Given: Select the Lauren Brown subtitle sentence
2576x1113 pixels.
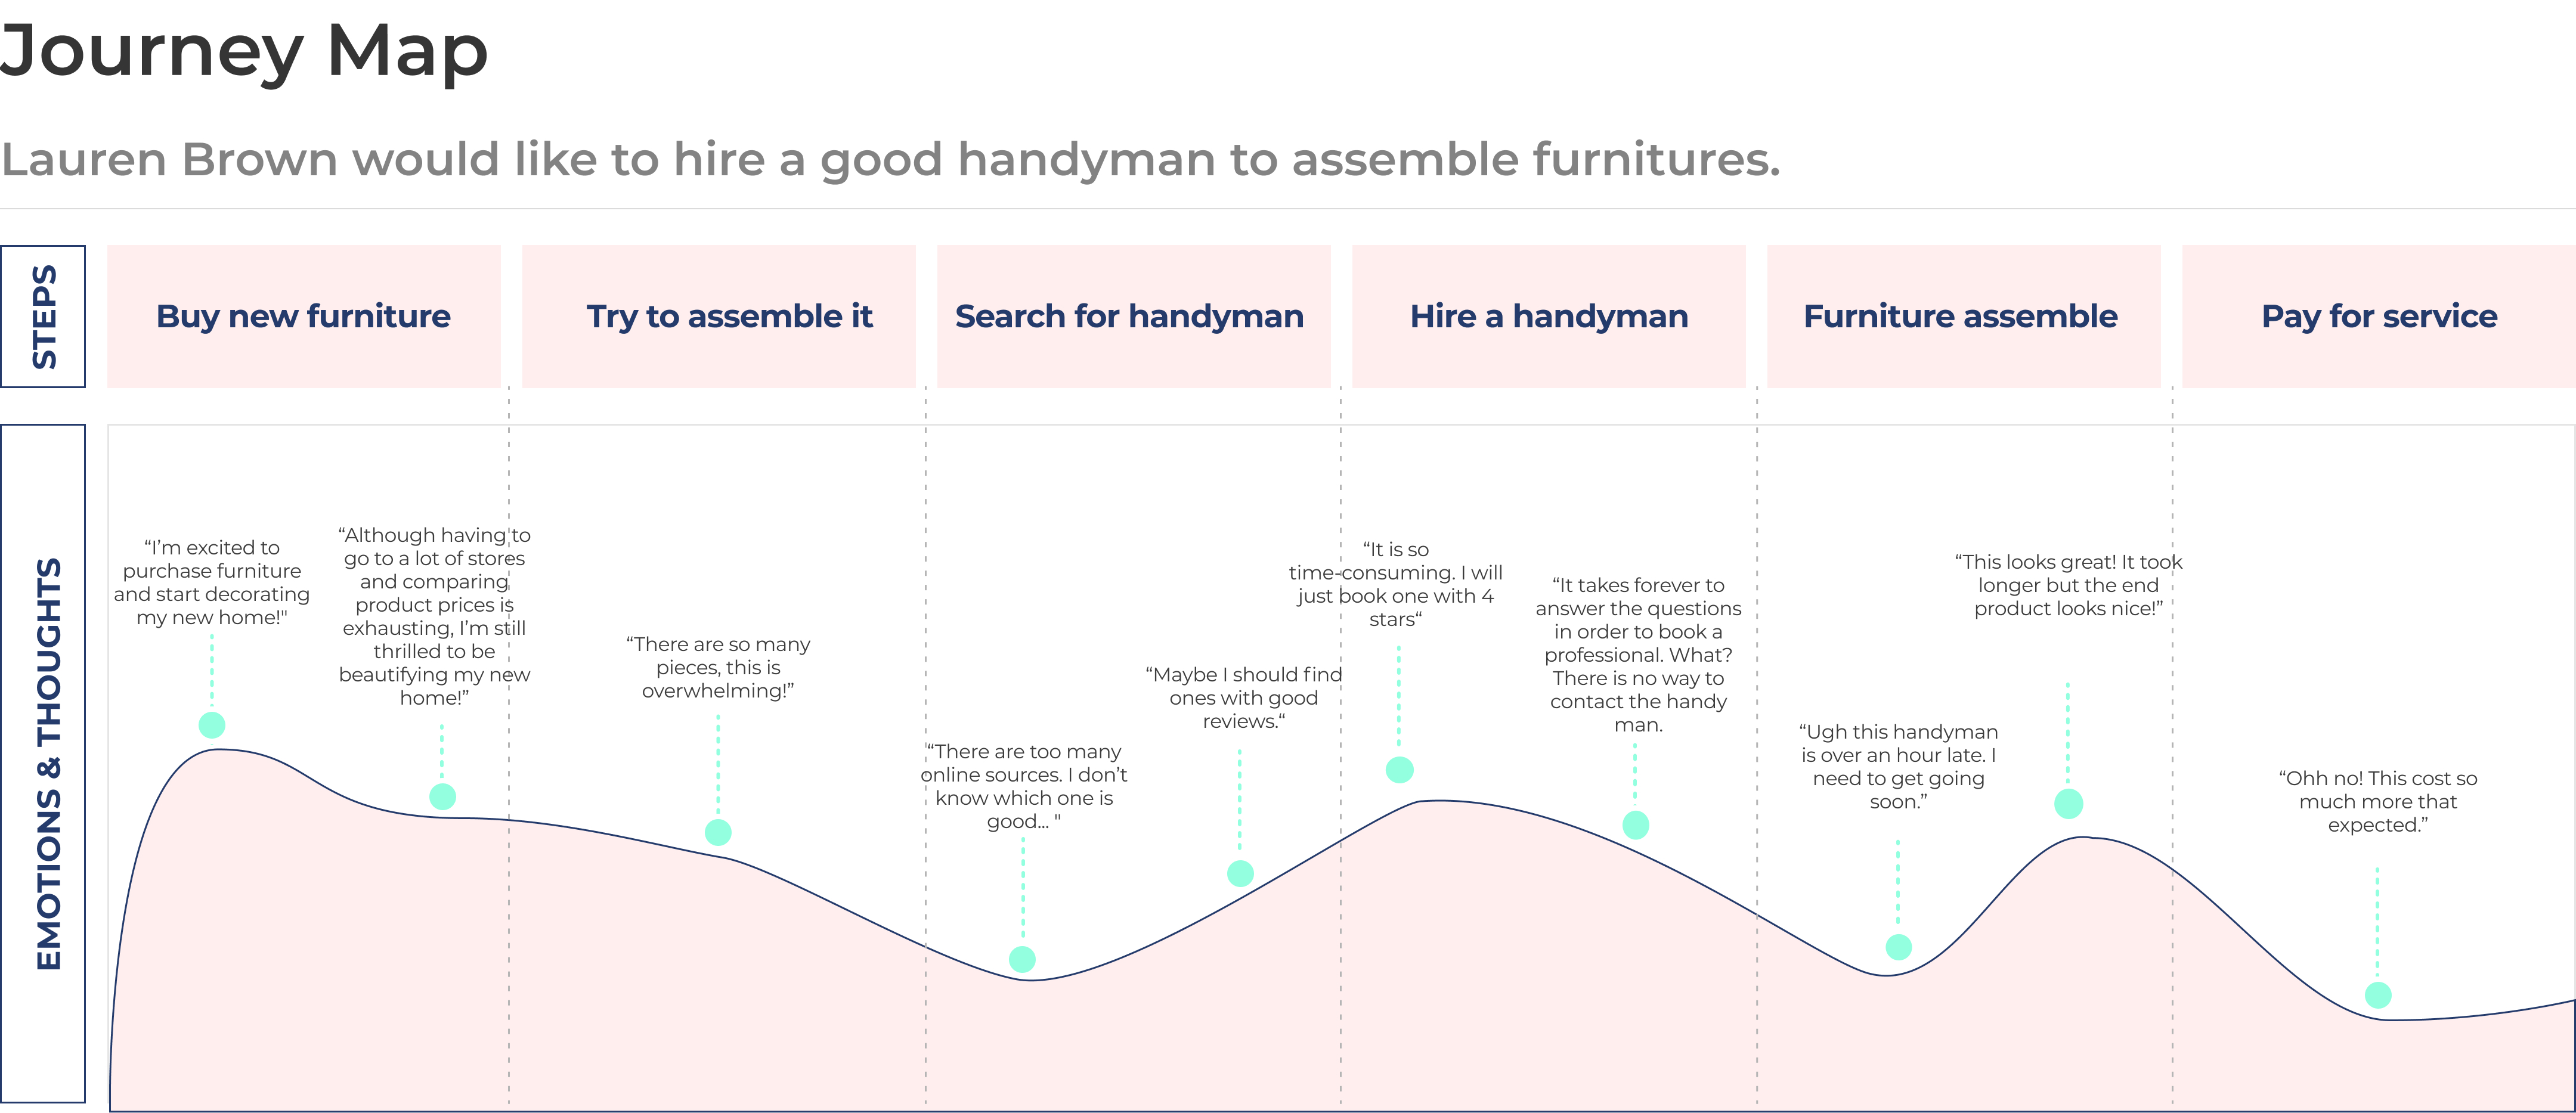Looking at the screenshot, I should pyautogui.click(x=890, y=160).
